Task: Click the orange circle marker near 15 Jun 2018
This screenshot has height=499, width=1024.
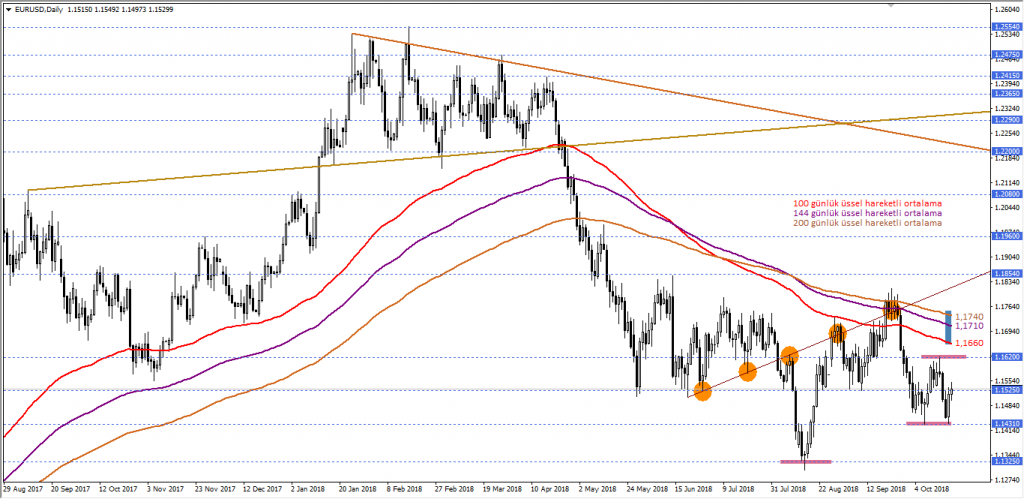Action: (x=703, y=391)
